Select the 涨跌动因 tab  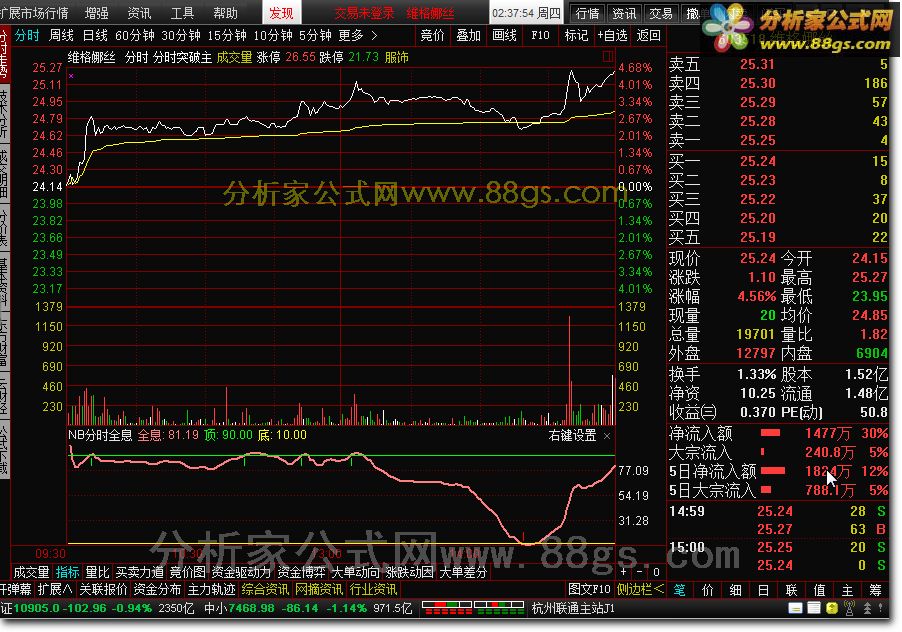pyautogui.click(x=410, y=572)
